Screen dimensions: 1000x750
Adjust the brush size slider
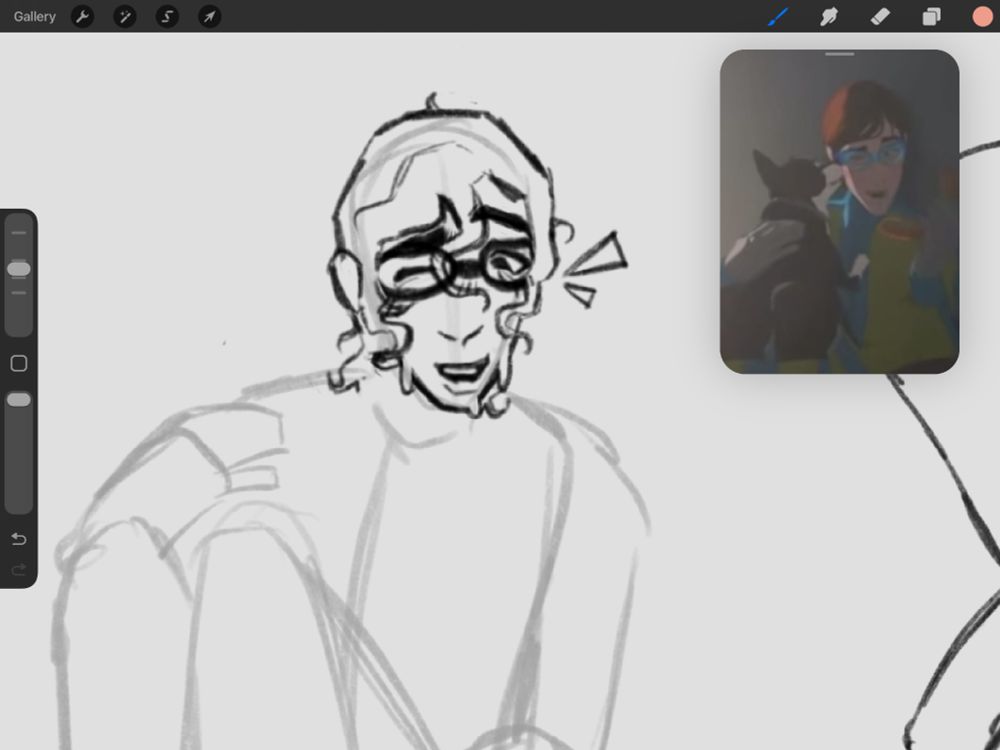[18, 269]
